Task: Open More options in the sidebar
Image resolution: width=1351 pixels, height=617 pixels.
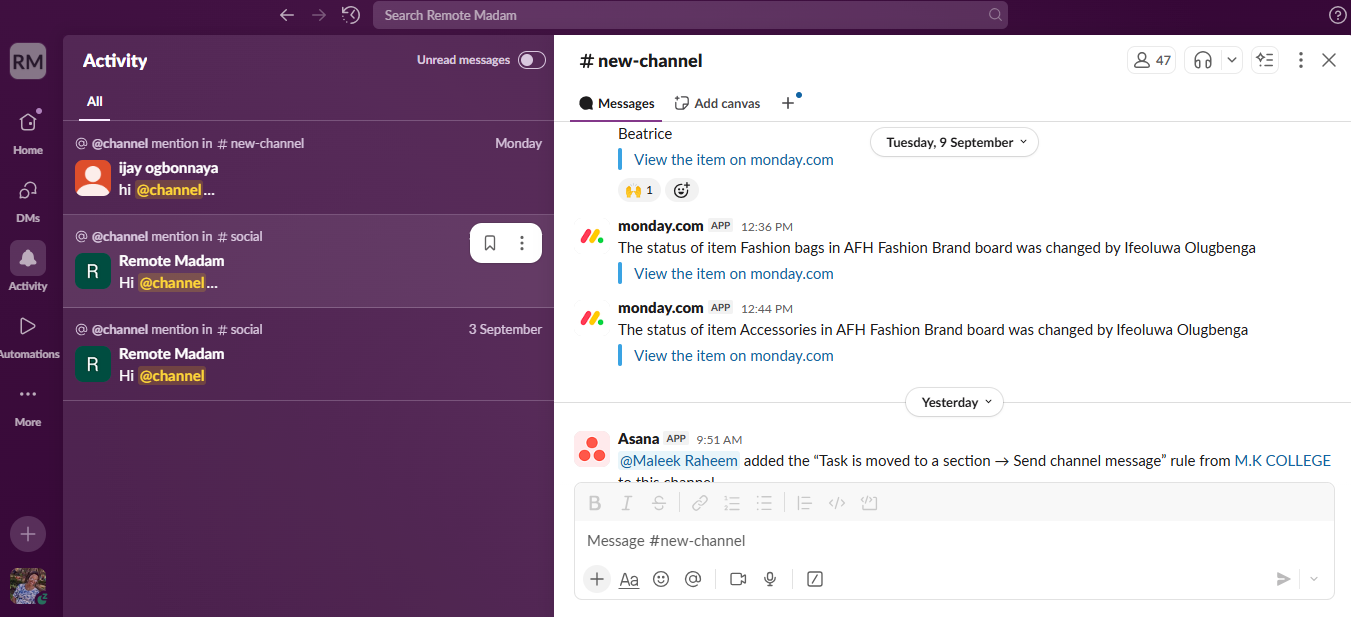Action: pyautogui.click(x=28, y=404)
